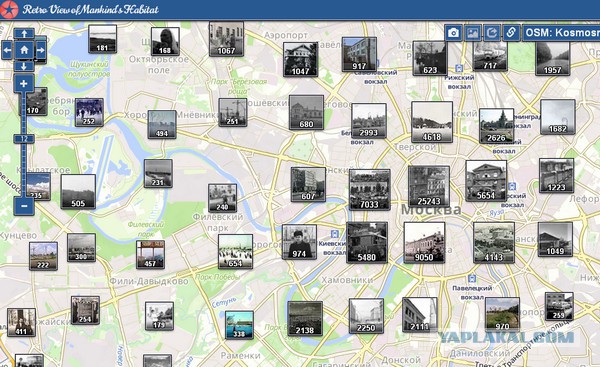Click the home map reset button
The image size is (600, 367).
24,50
